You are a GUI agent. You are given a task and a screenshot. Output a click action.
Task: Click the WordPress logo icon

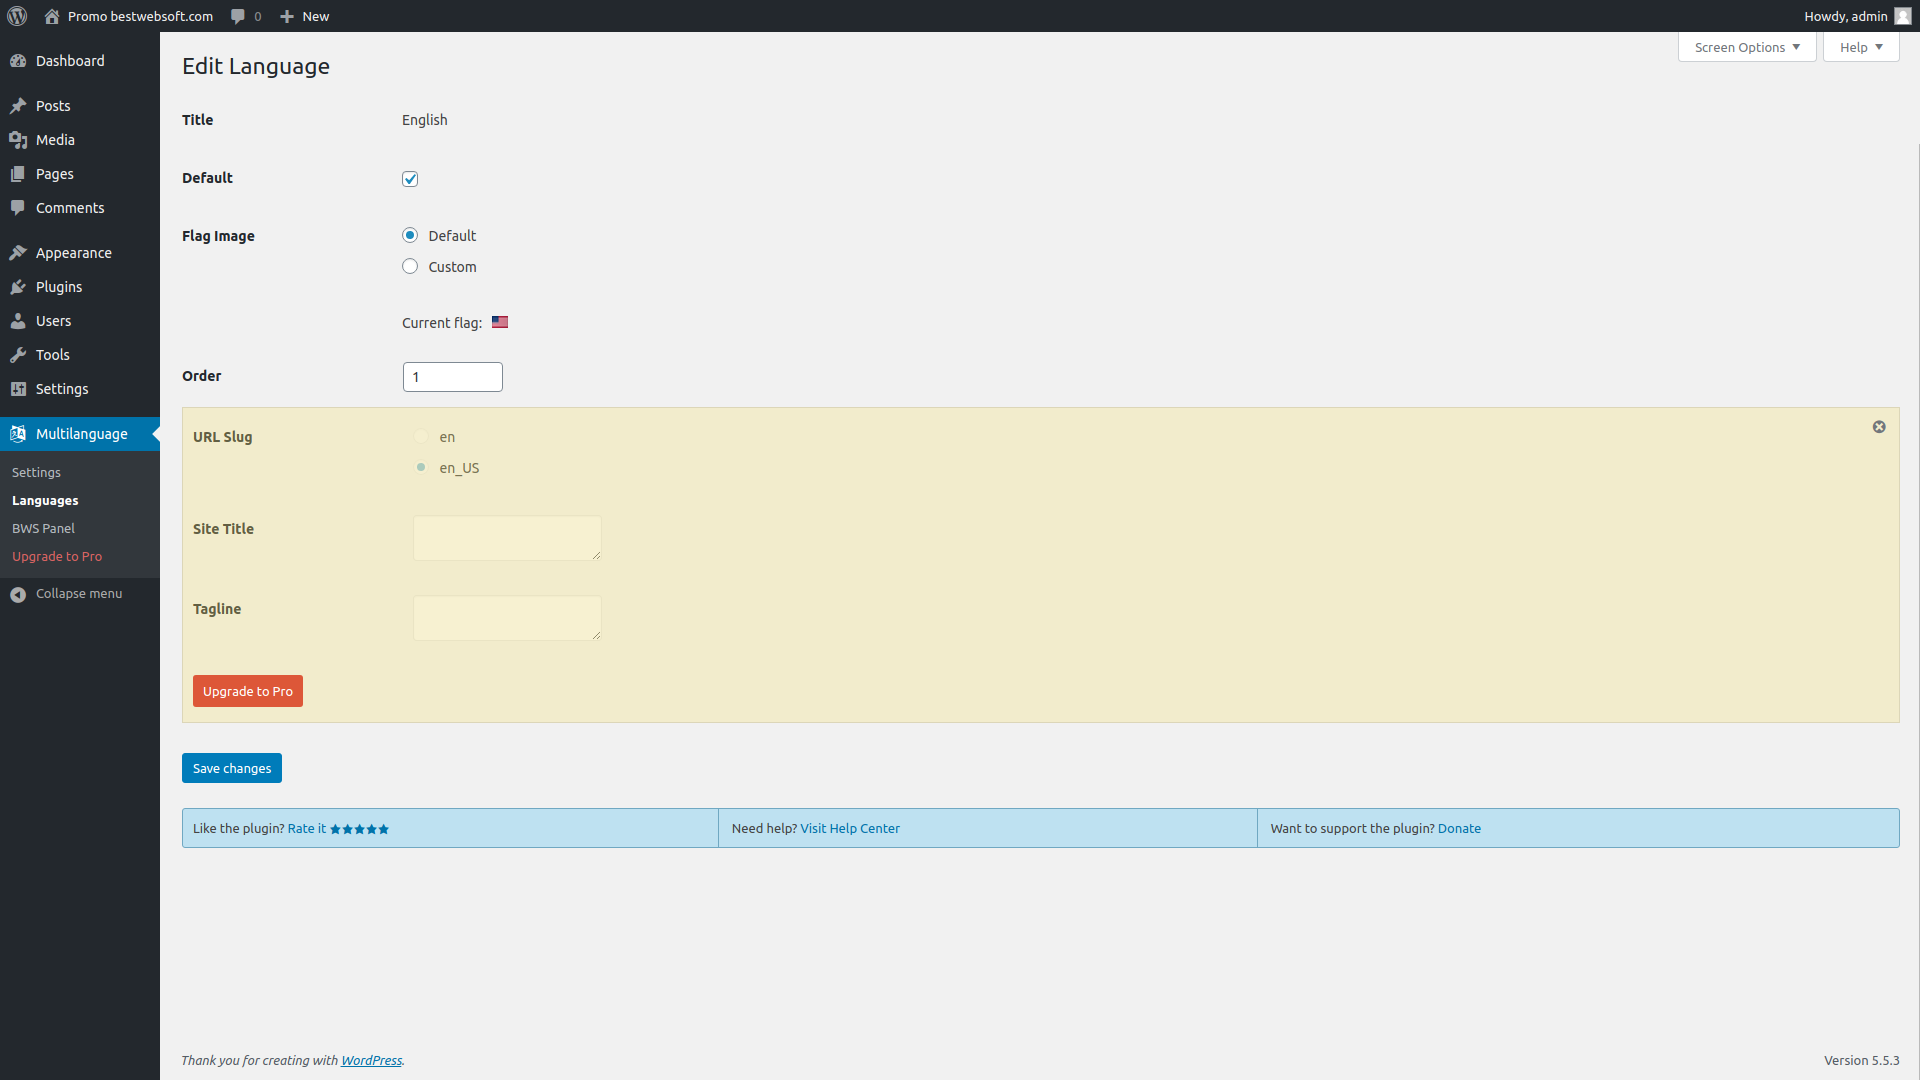[17, 16]
